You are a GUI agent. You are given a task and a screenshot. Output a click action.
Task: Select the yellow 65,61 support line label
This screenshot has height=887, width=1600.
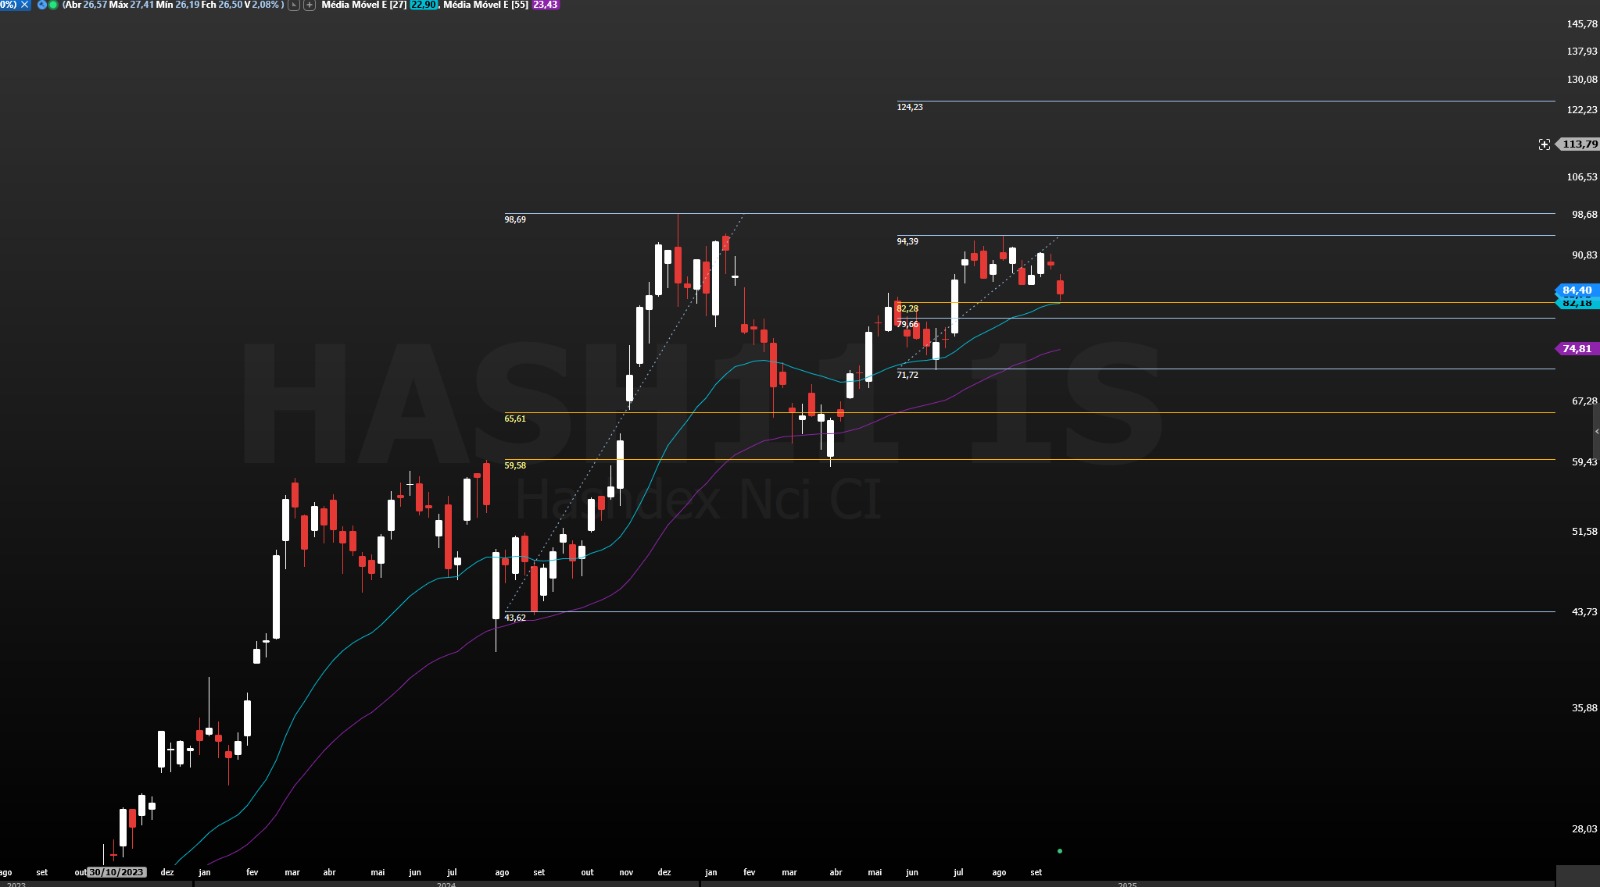pos(515,419)
